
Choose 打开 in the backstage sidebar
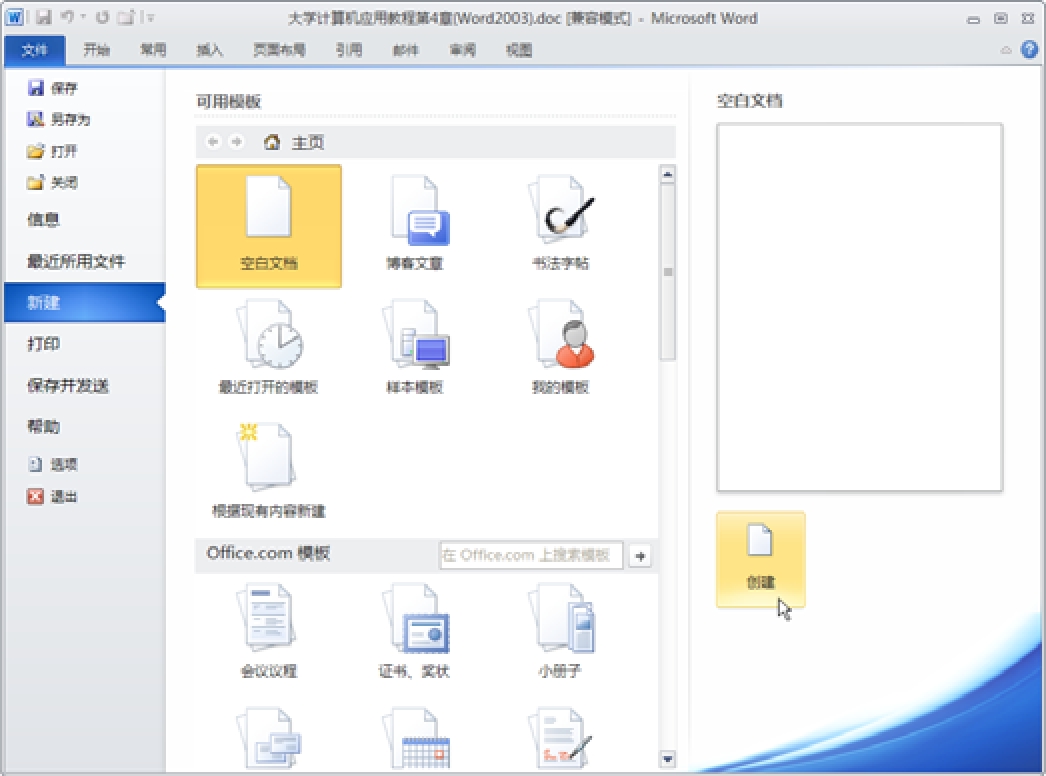(53, 151)
